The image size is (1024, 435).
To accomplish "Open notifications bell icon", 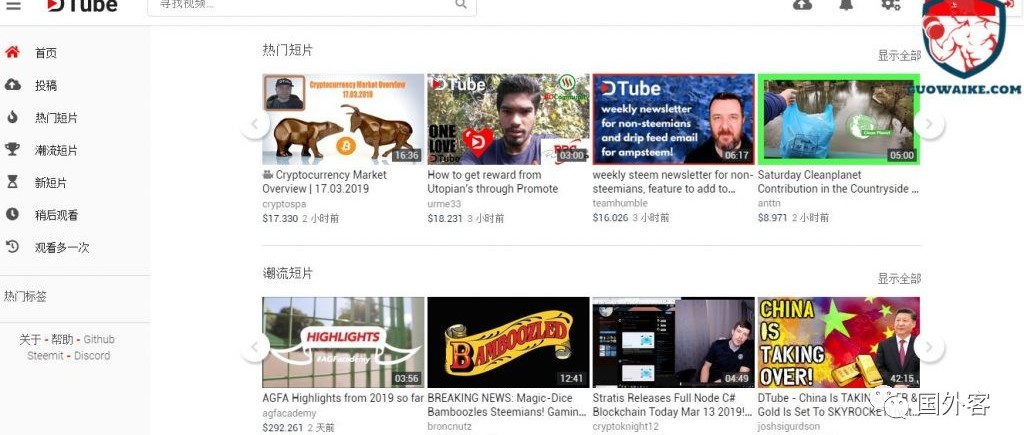I will coord(846,4).
